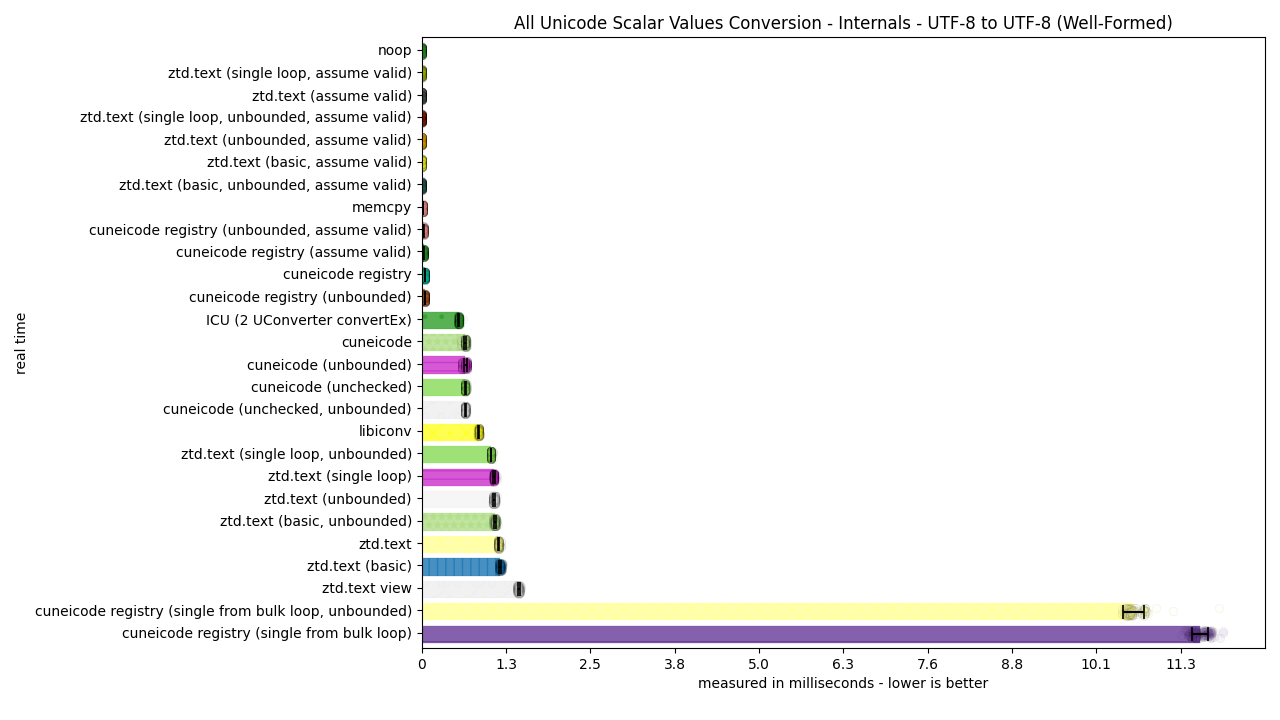The width and height of the screenshot is (1280, 720).
Task: Click the x-axis tick '6.3'
Action: (x=843, y=663)
